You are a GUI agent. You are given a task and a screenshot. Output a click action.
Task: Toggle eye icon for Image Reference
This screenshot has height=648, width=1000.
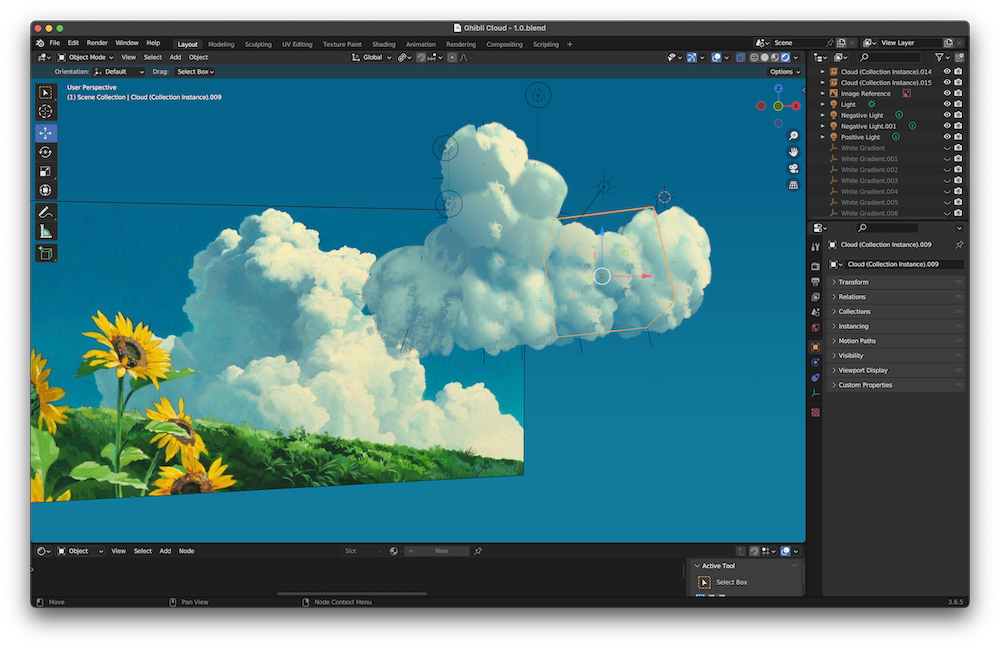click(947, 93)
